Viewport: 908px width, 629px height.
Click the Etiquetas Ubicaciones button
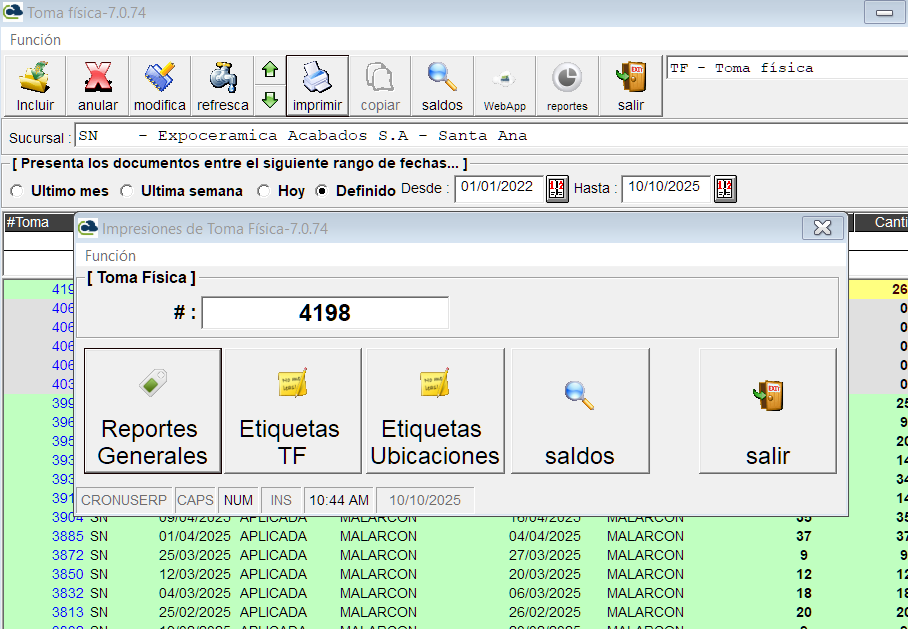435,411
